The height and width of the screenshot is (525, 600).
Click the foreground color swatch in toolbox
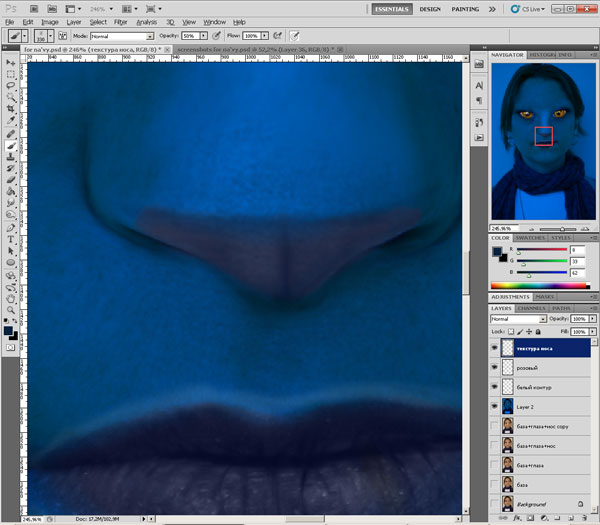9,329
